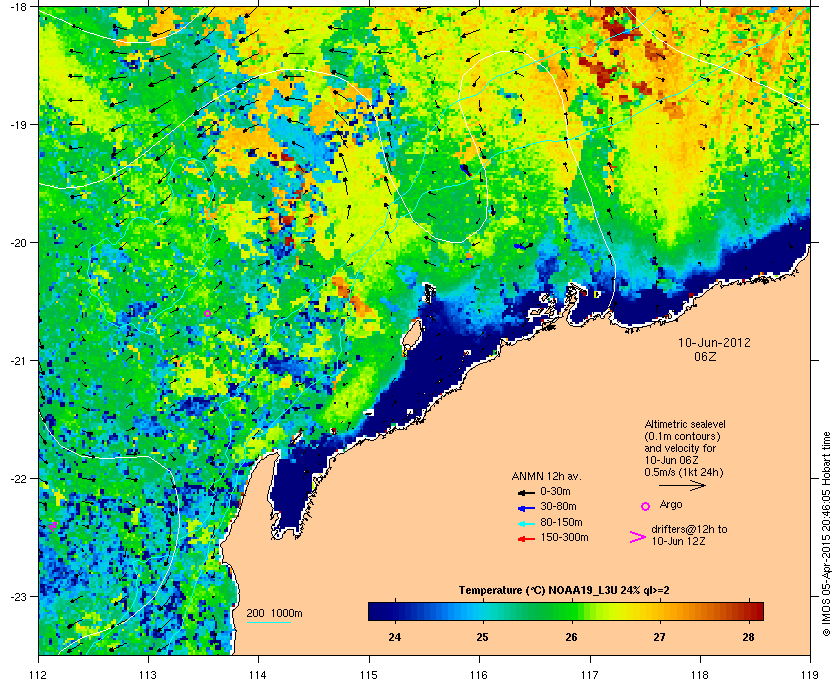Click longitude axis label 113
This screenshot has height=680, width=840.
(x=148, y=674)
